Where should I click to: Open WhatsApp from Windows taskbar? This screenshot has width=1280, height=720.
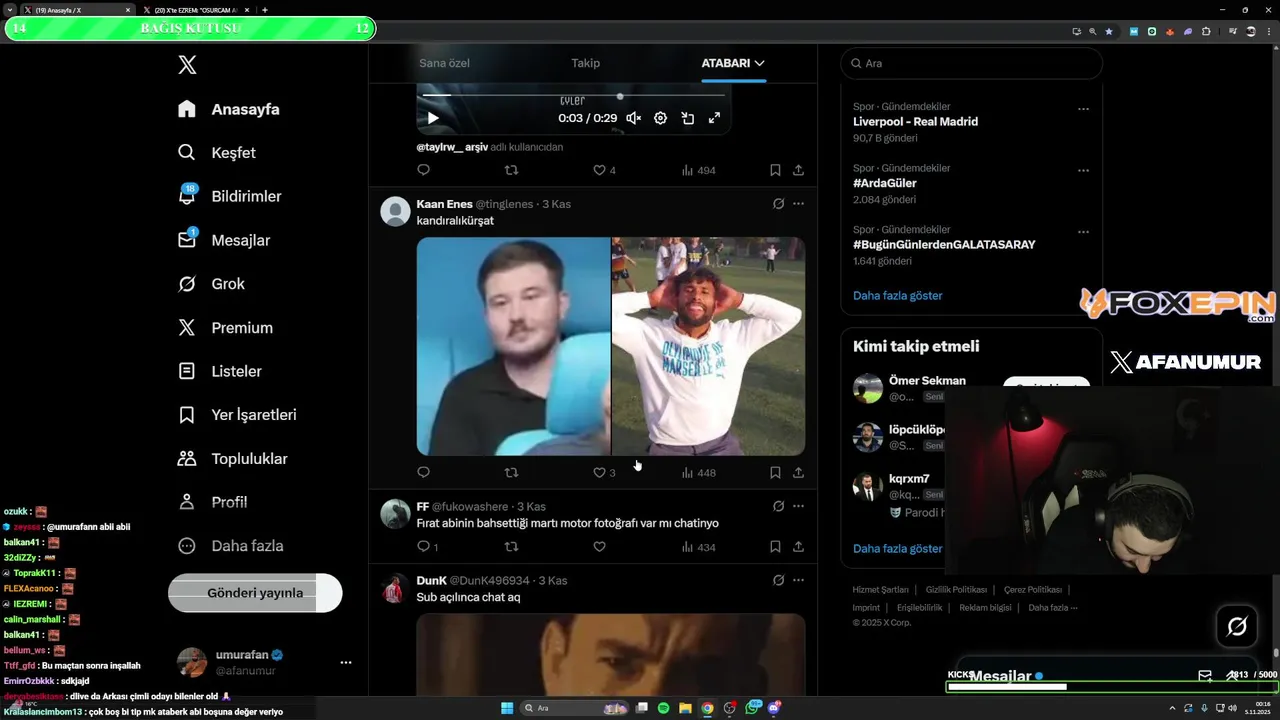(x=752, y=708)
